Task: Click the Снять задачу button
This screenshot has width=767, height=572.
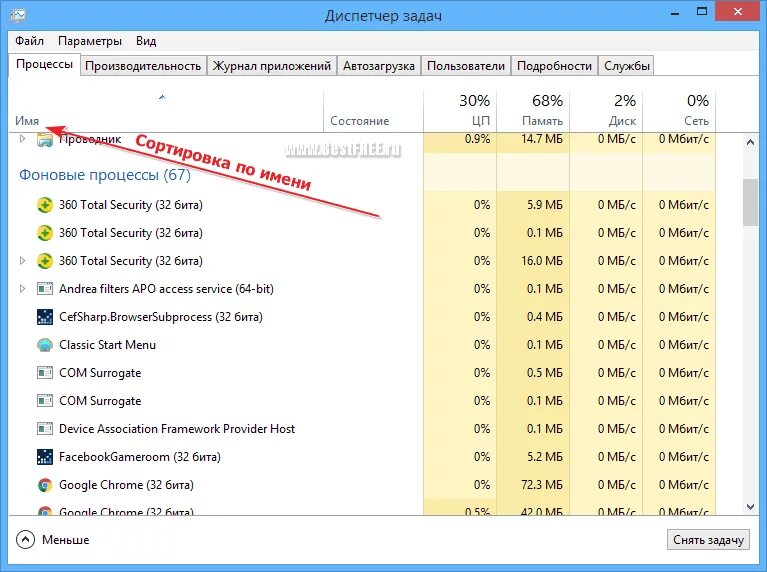Action: [708, 540]
